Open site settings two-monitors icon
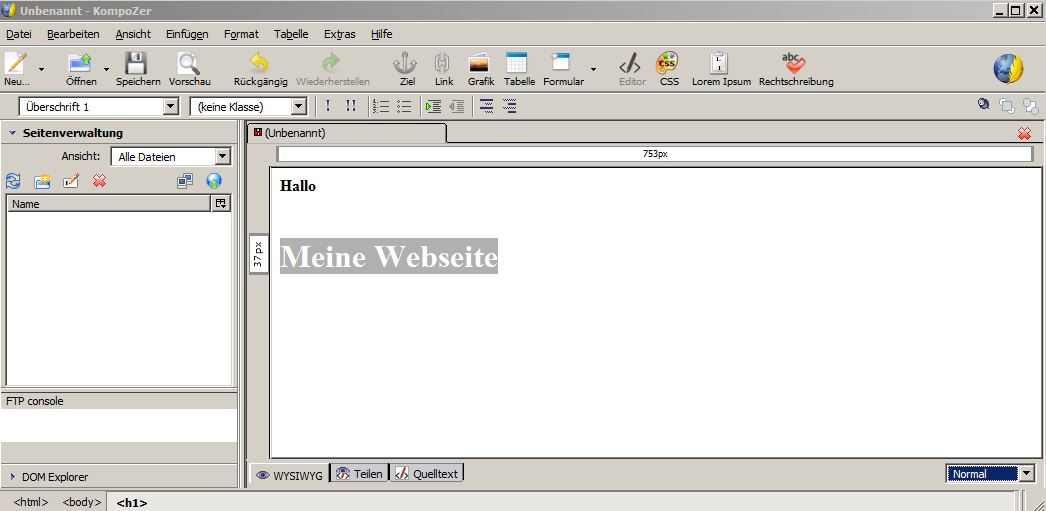This screenshot has height=511, width=1046. pos(185,181)
